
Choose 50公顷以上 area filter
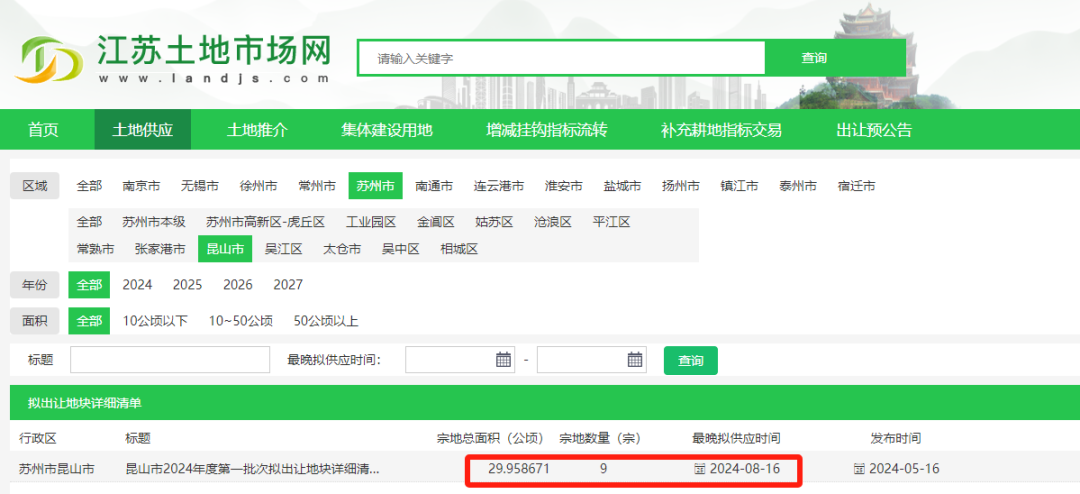pyautogui.click(x=326, y=321)
